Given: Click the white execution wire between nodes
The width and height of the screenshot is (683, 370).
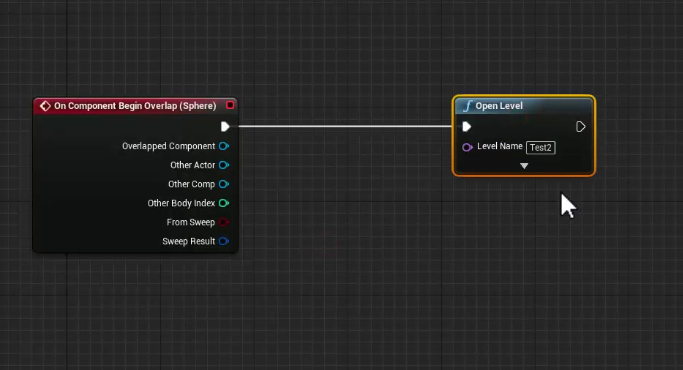Looking at the screenshot, I should 345,127.
